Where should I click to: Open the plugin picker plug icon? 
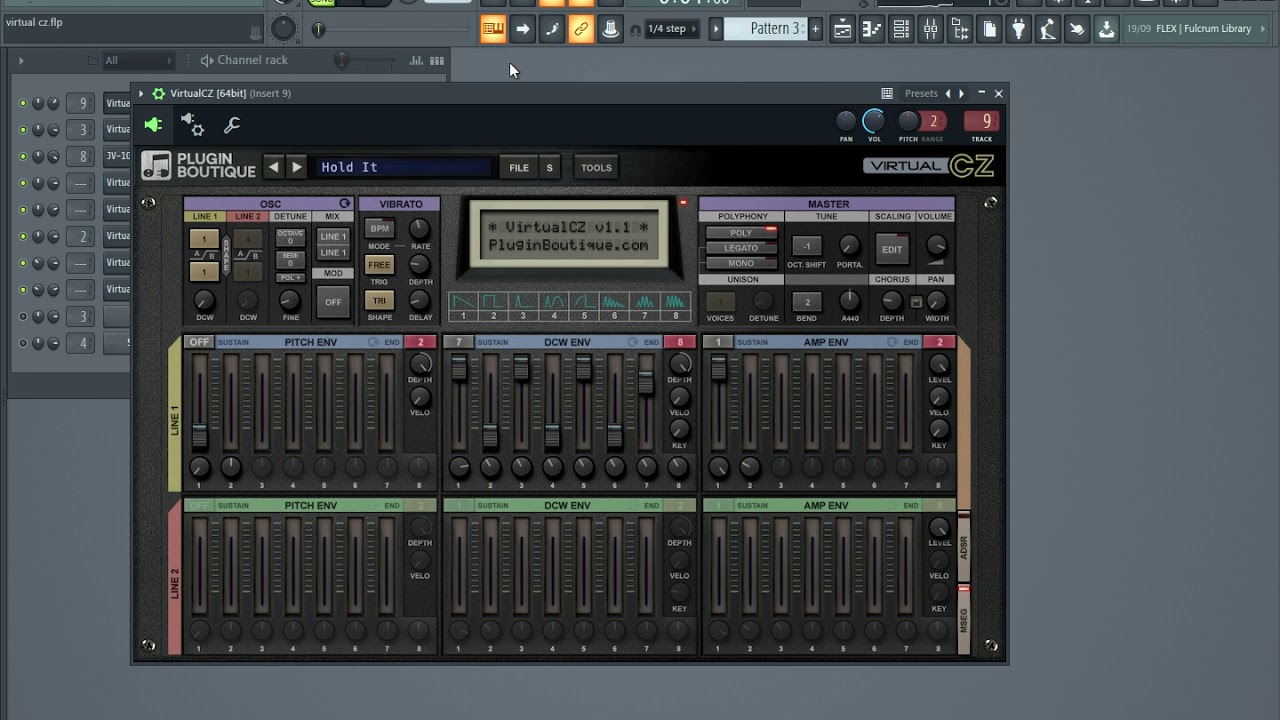click(1018, 29)
